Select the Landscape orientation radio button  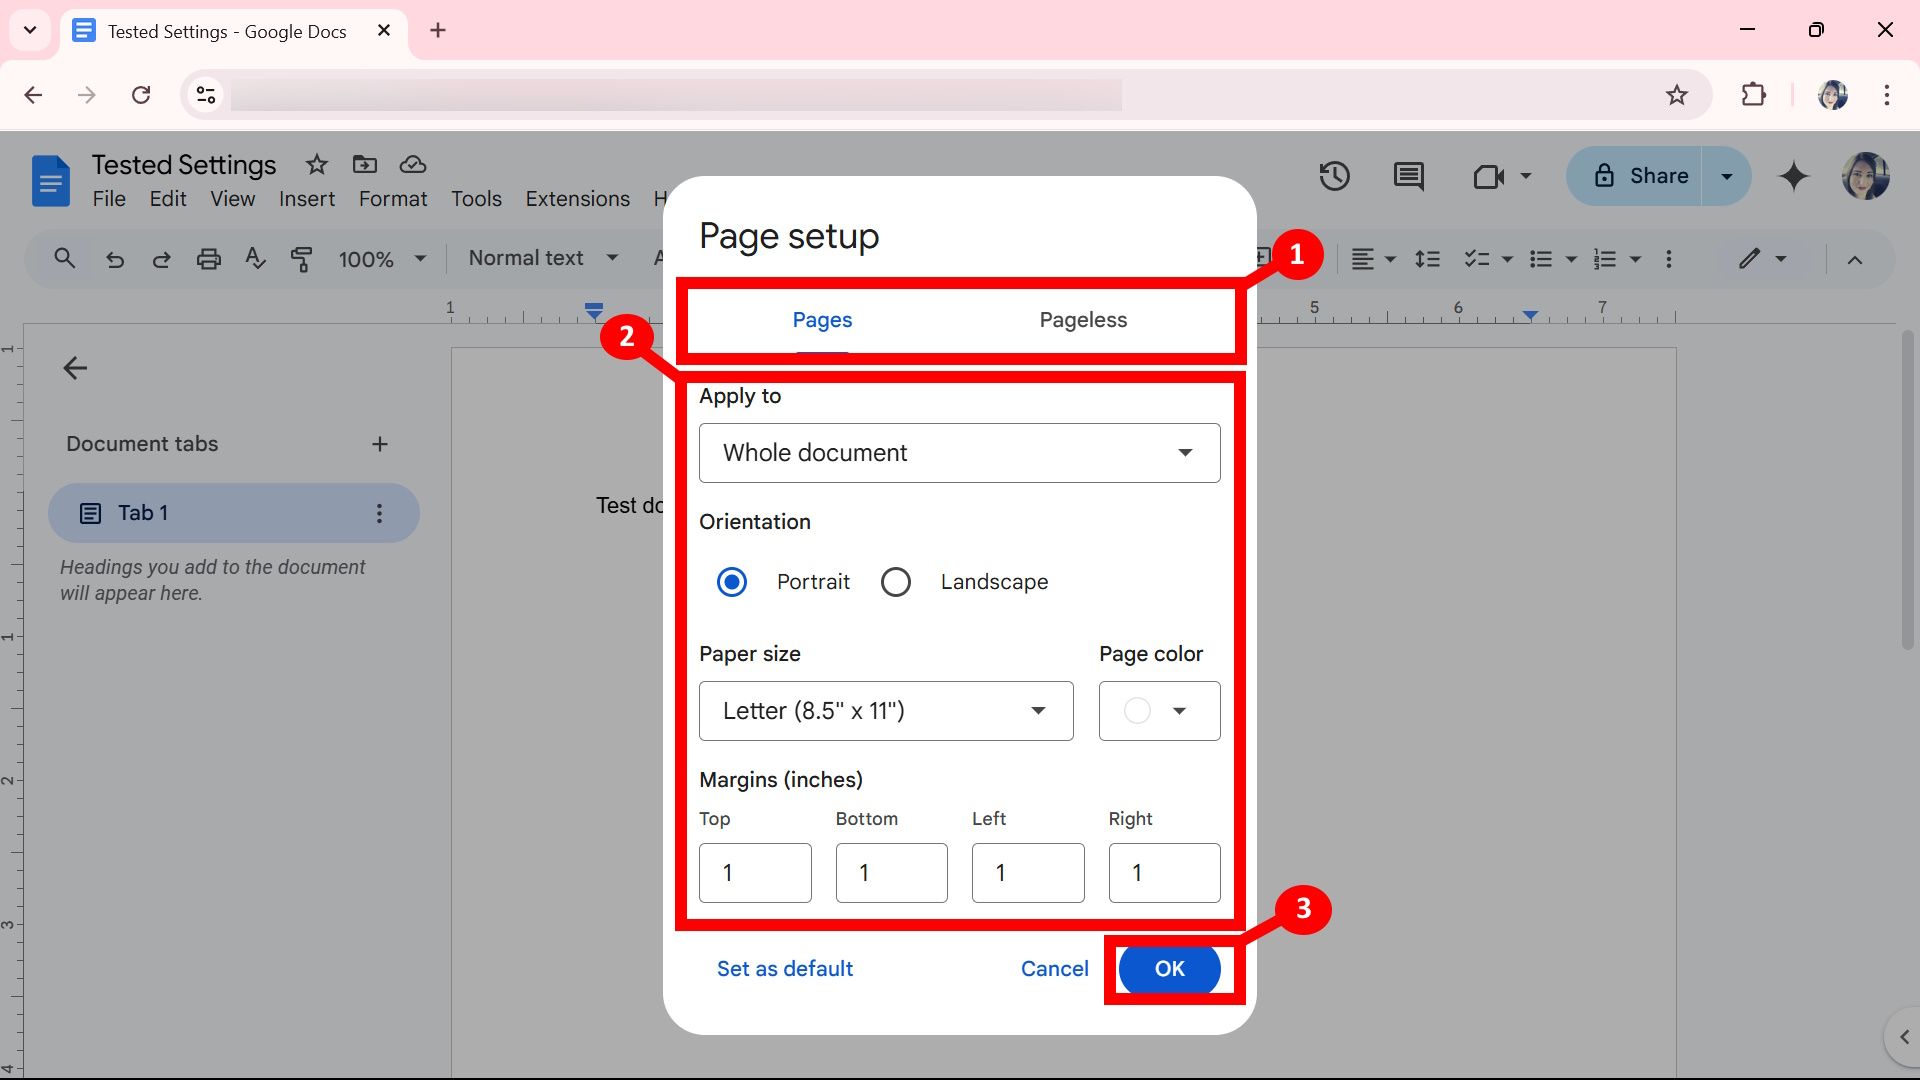895,582
